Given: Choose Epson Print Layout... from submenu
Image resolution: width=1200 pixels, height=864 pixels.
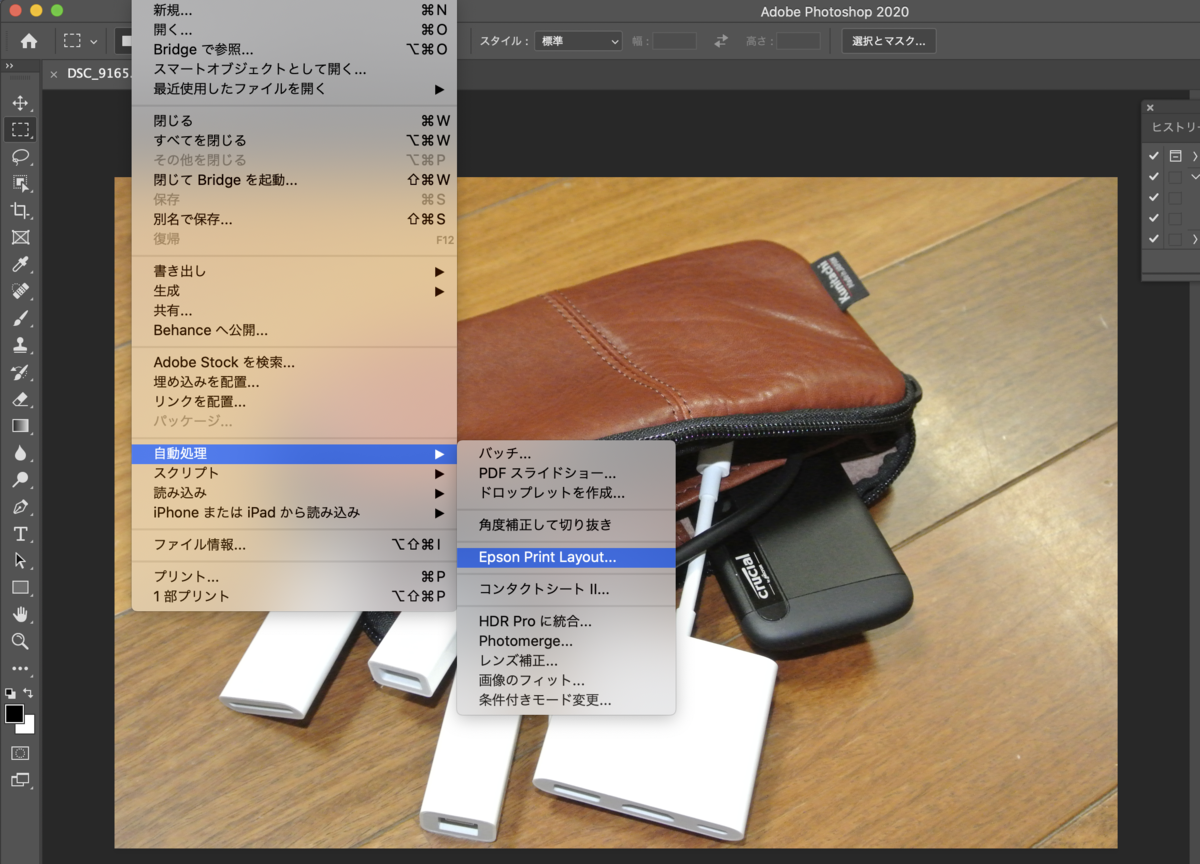Looking at the screenshot, I should click(566, 557).
